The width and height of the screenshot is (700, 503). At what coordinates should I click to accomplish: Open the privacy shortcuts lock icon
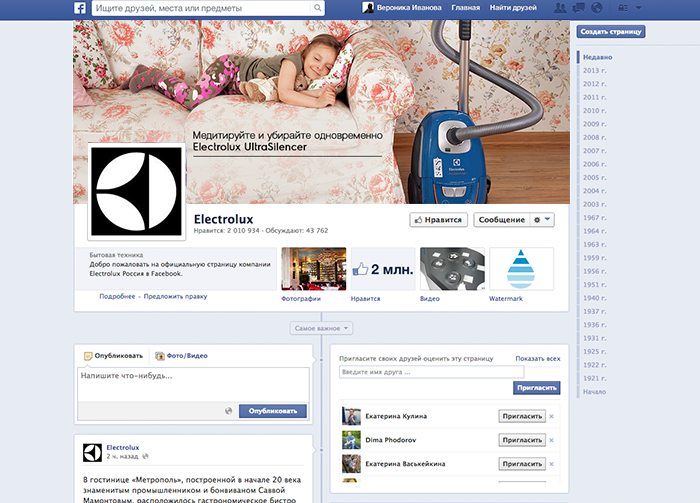(623, 8)
